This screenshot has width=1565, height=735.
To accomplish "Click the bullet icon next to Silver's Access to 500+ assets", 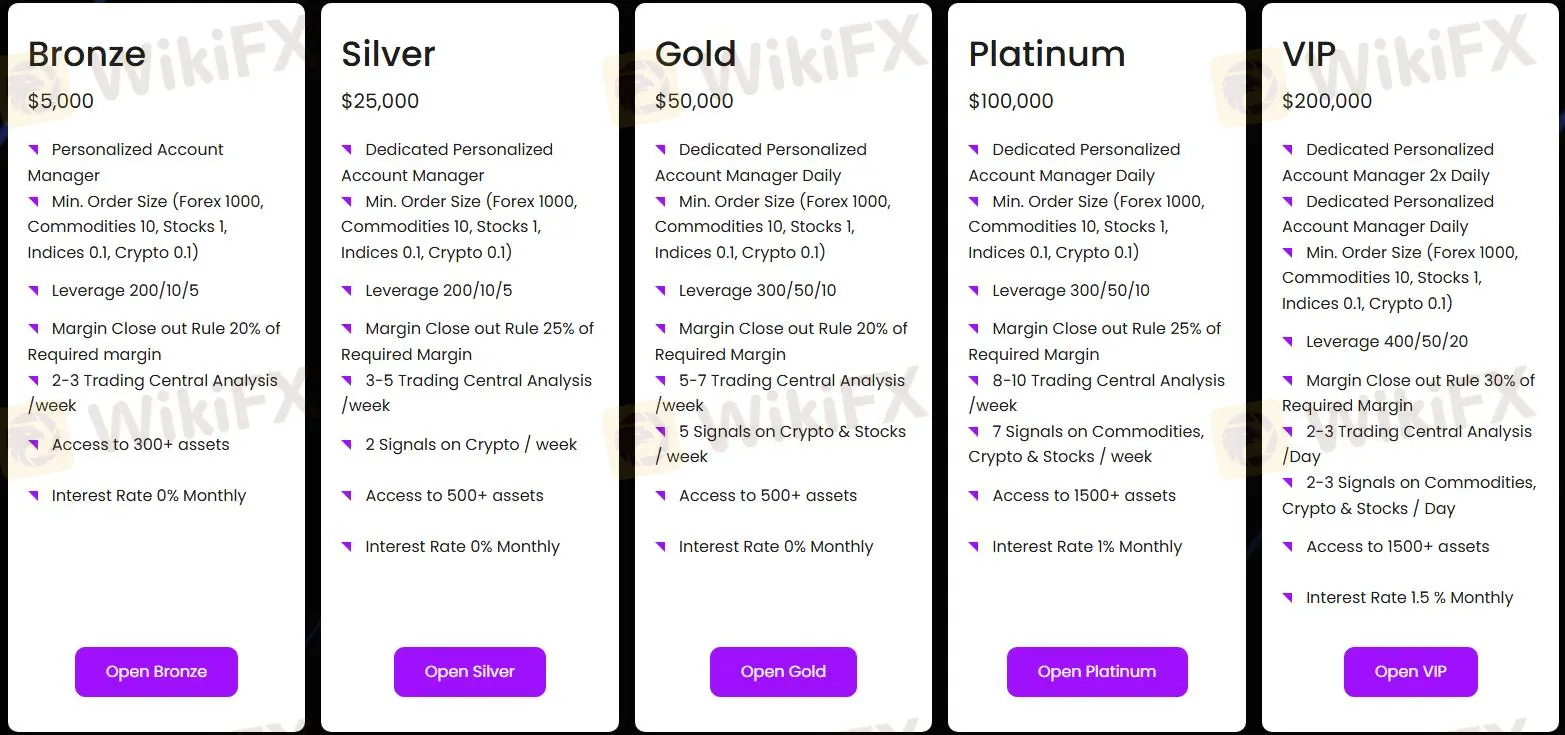I will [x=348, y=495].
